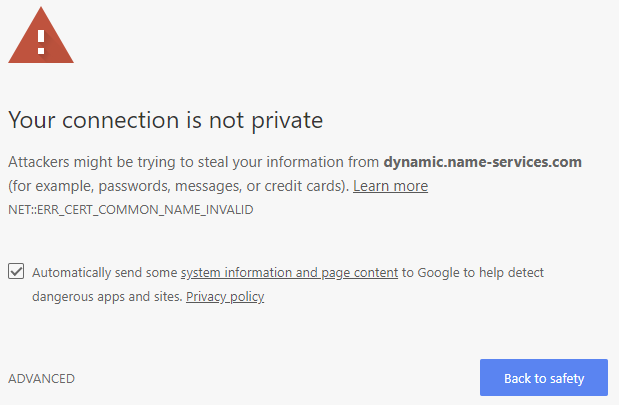The width and height of the screenshot is (619, 405).
Task: Expand the ADVANCED section
Action: coord(41,378)
